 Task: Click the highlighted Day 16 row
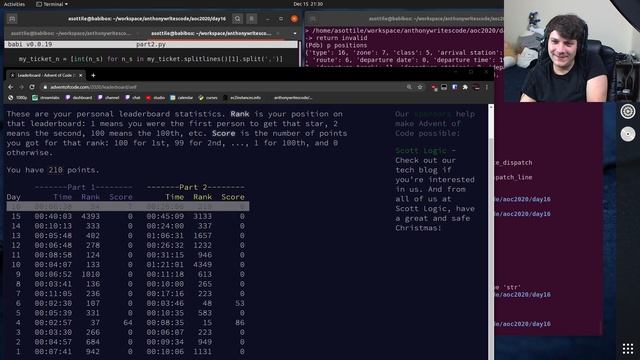point(128,207)
